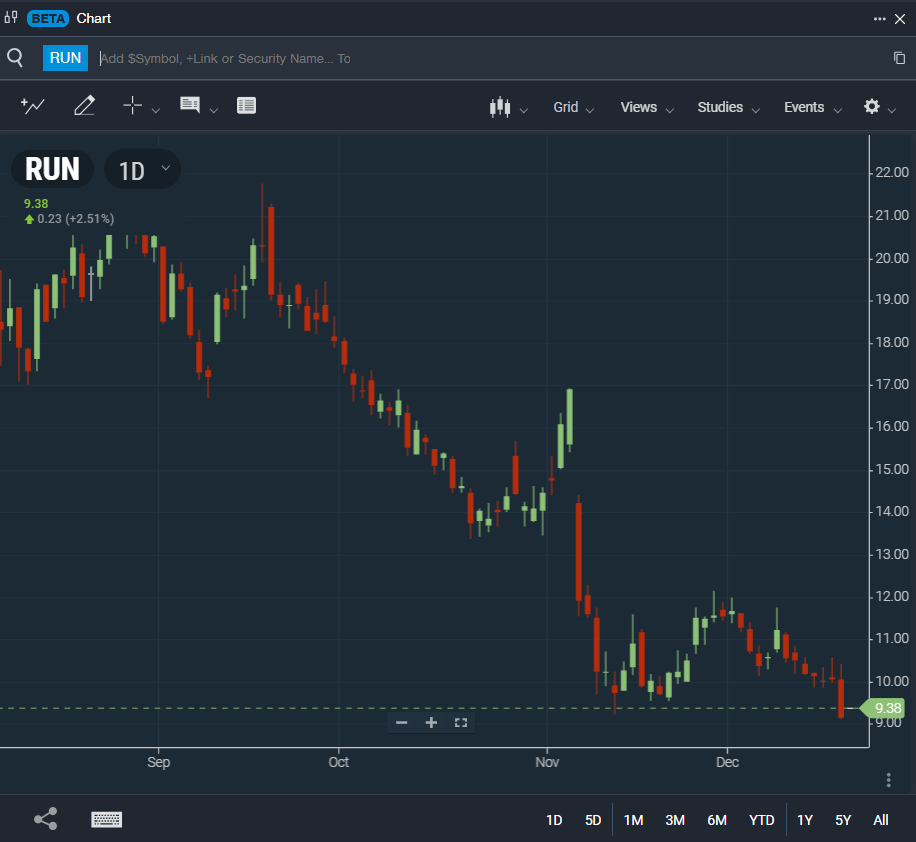Image resolution: width=916 pixels, height=842 pixels.
Task: Click the 9.38 price quote text
Action: click(x=36, y=203)
